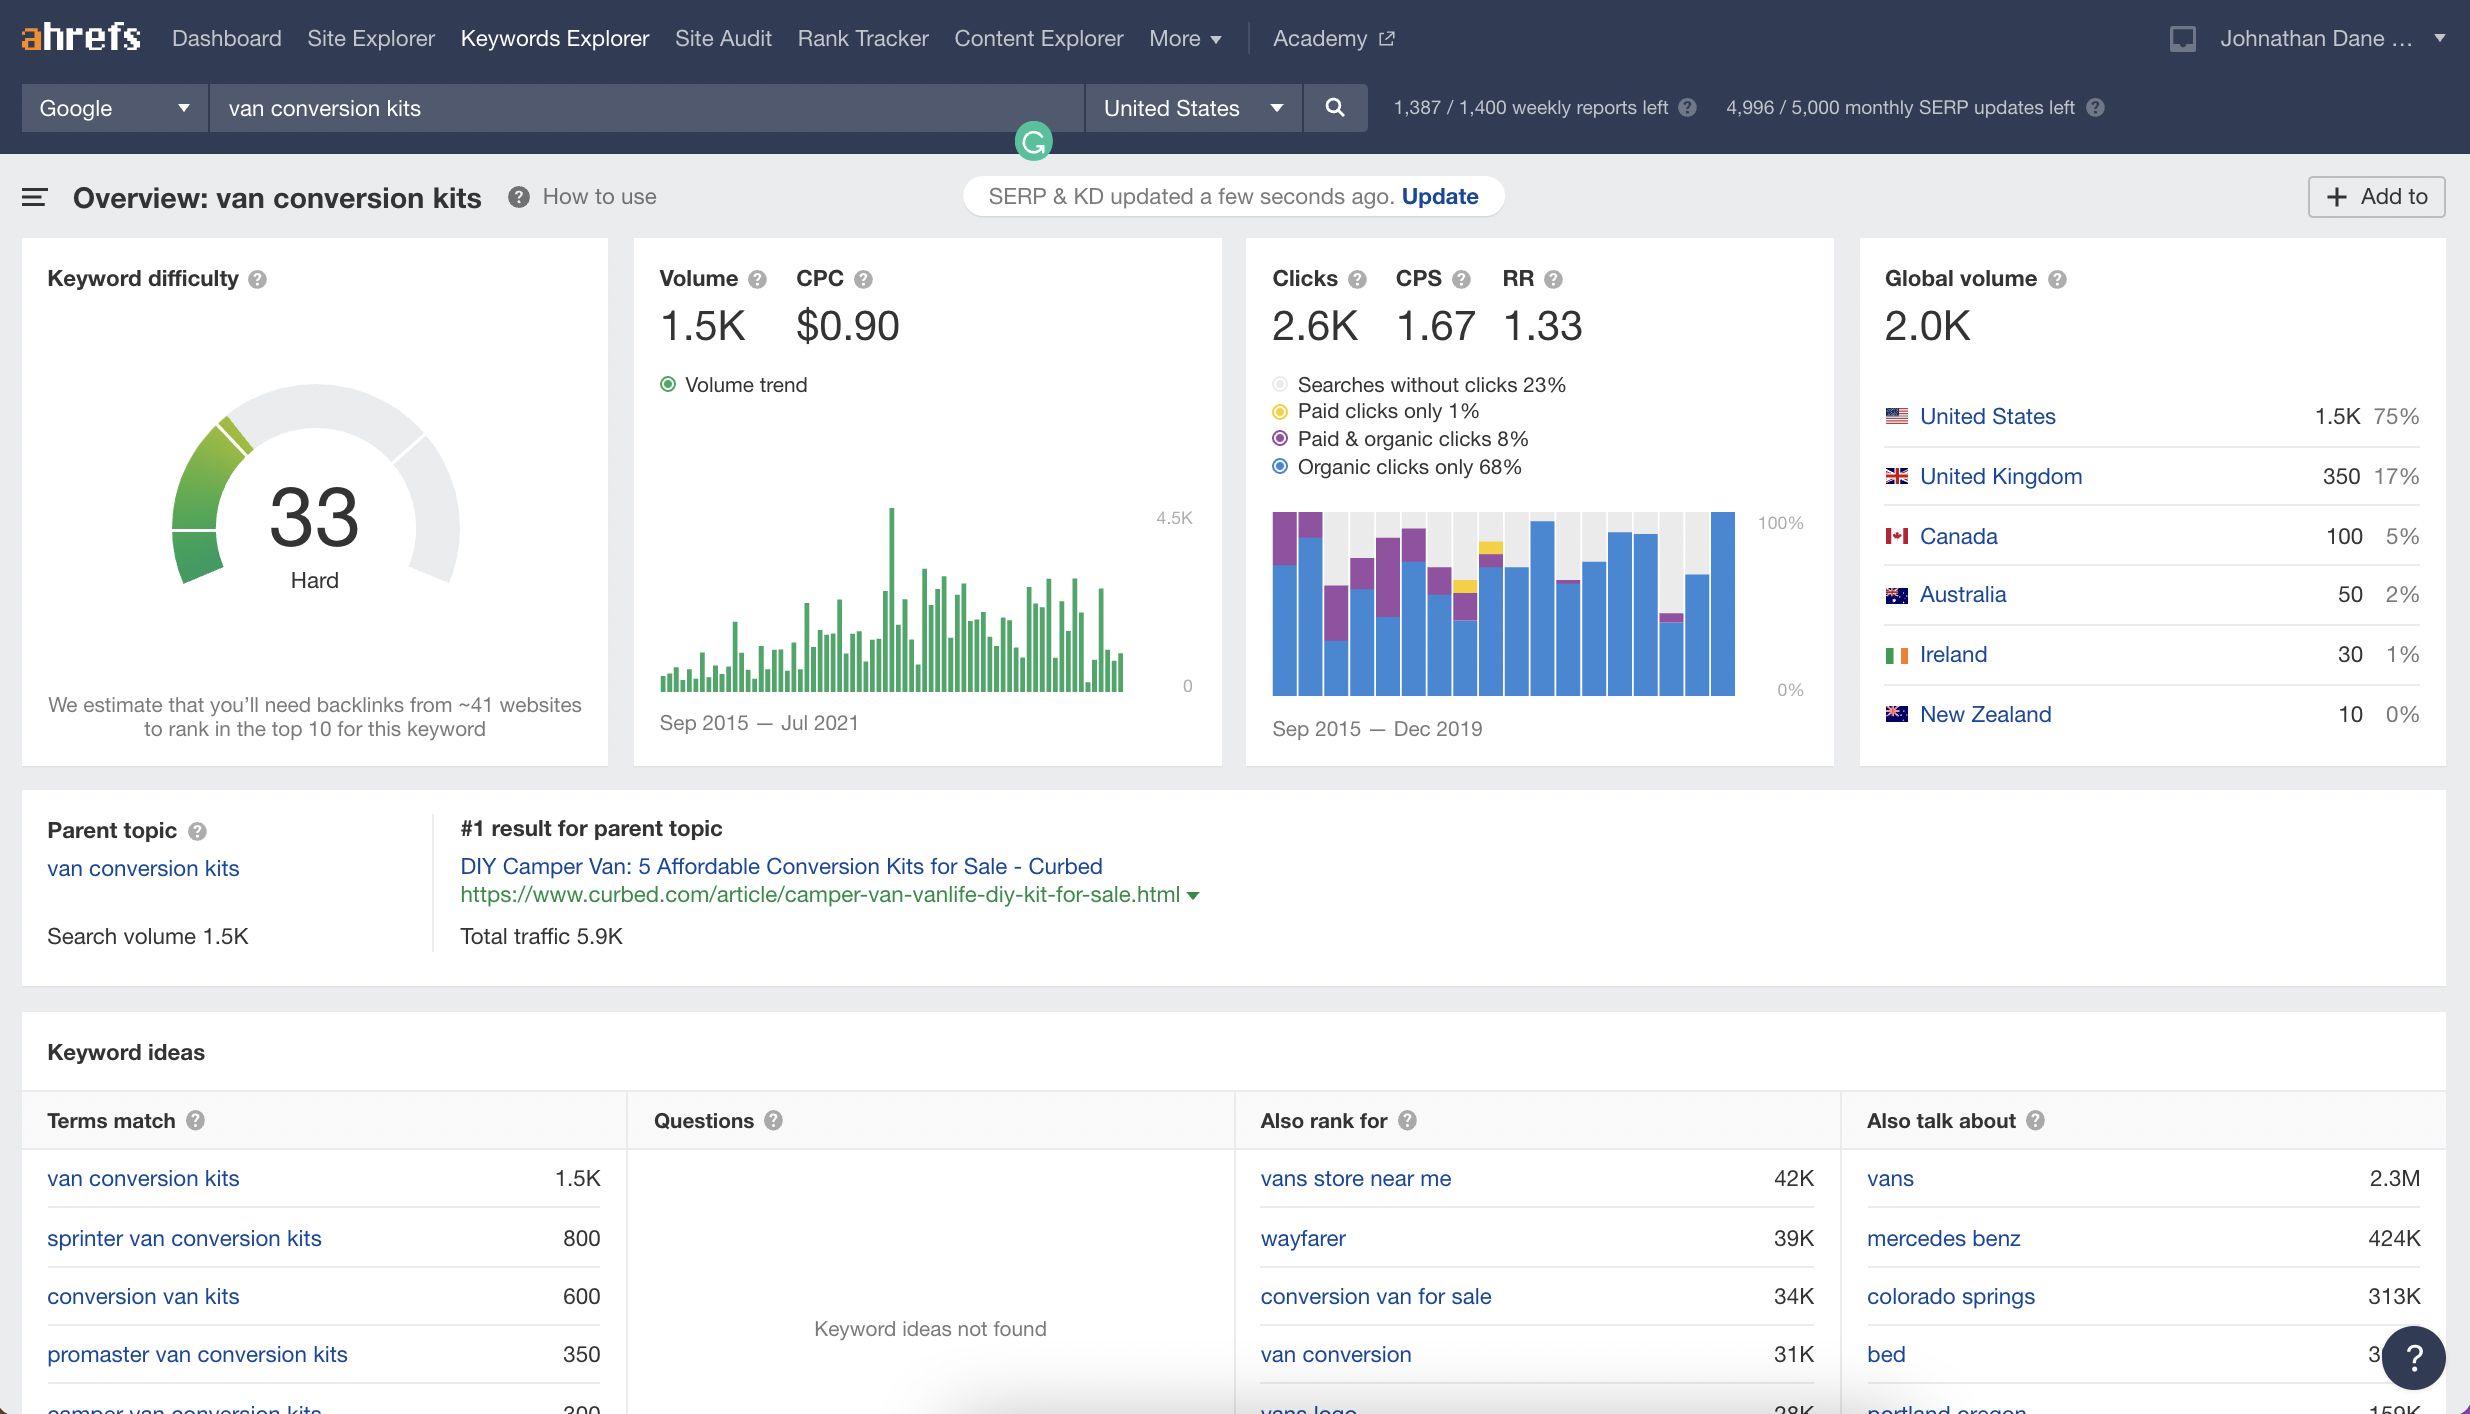Click the search magnifier icon in keyword bar

(x=1337, y=107)
